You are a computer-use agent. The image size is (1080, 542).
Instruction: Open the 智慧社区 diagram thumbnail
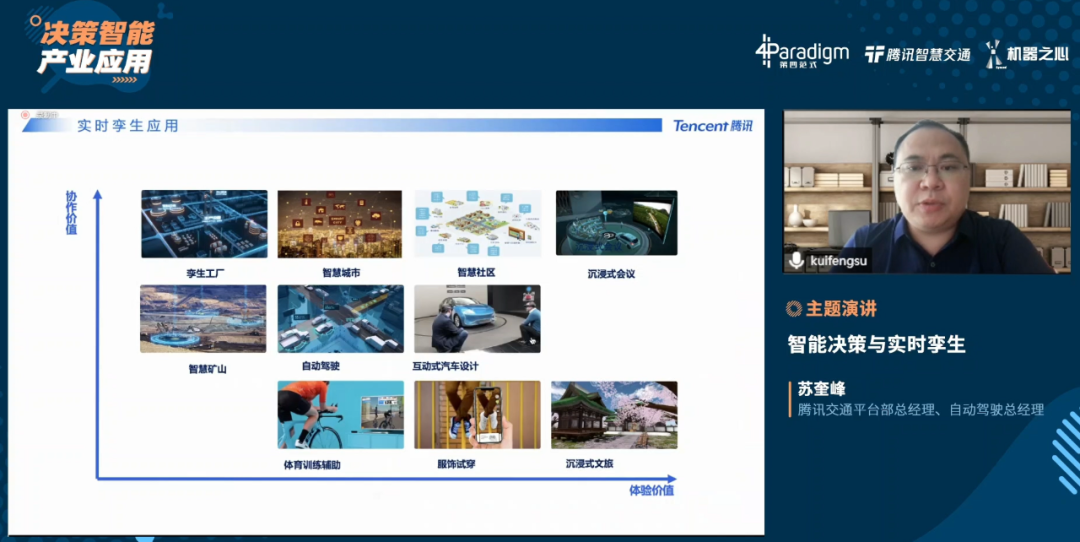coord(477,224)
